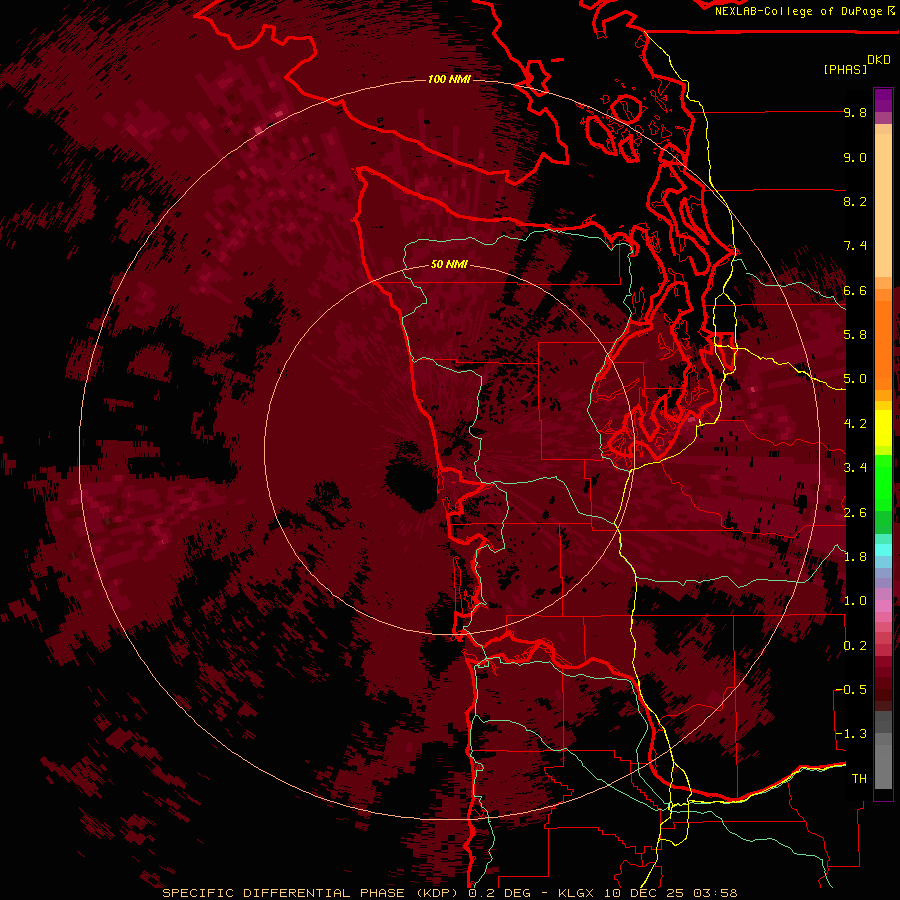Click the 4.2 legend value
Screen dimensions: 900x900
coord(855,424)
